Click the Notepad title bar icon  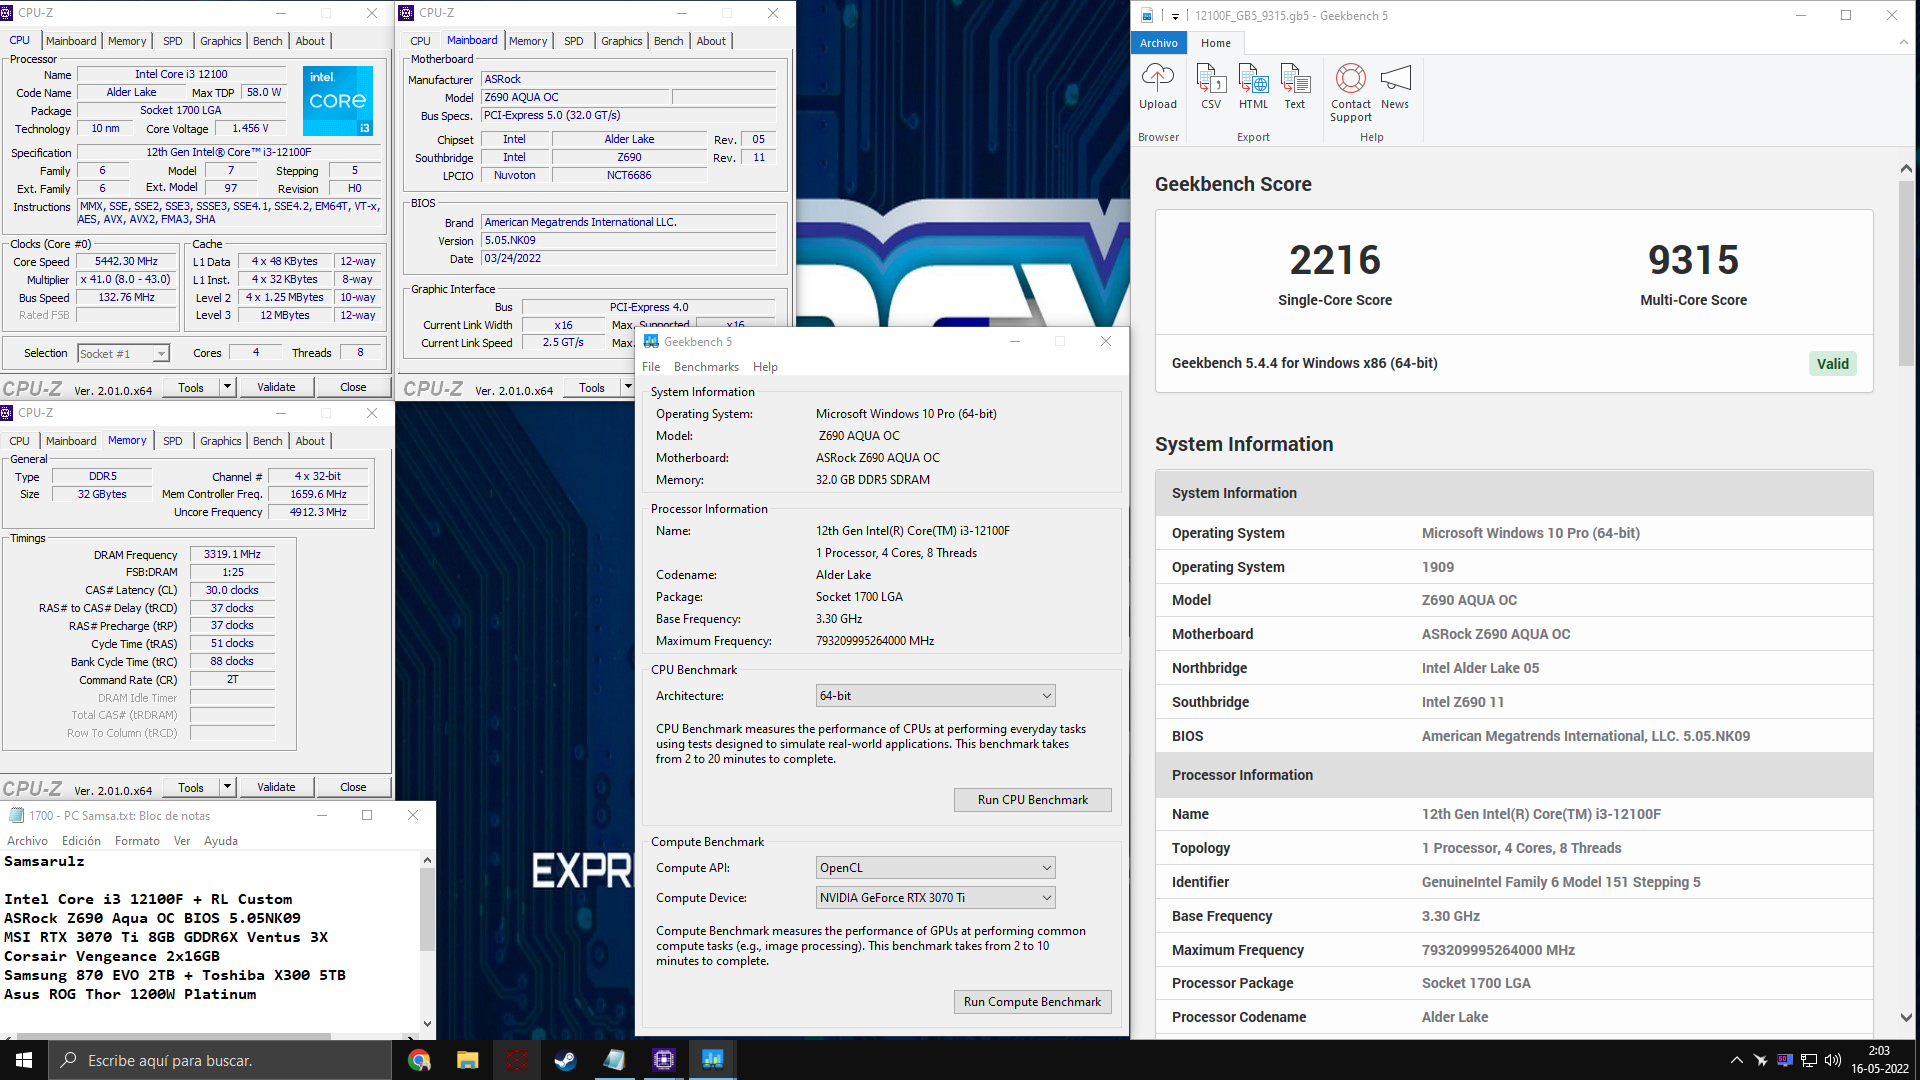(16, 815)
